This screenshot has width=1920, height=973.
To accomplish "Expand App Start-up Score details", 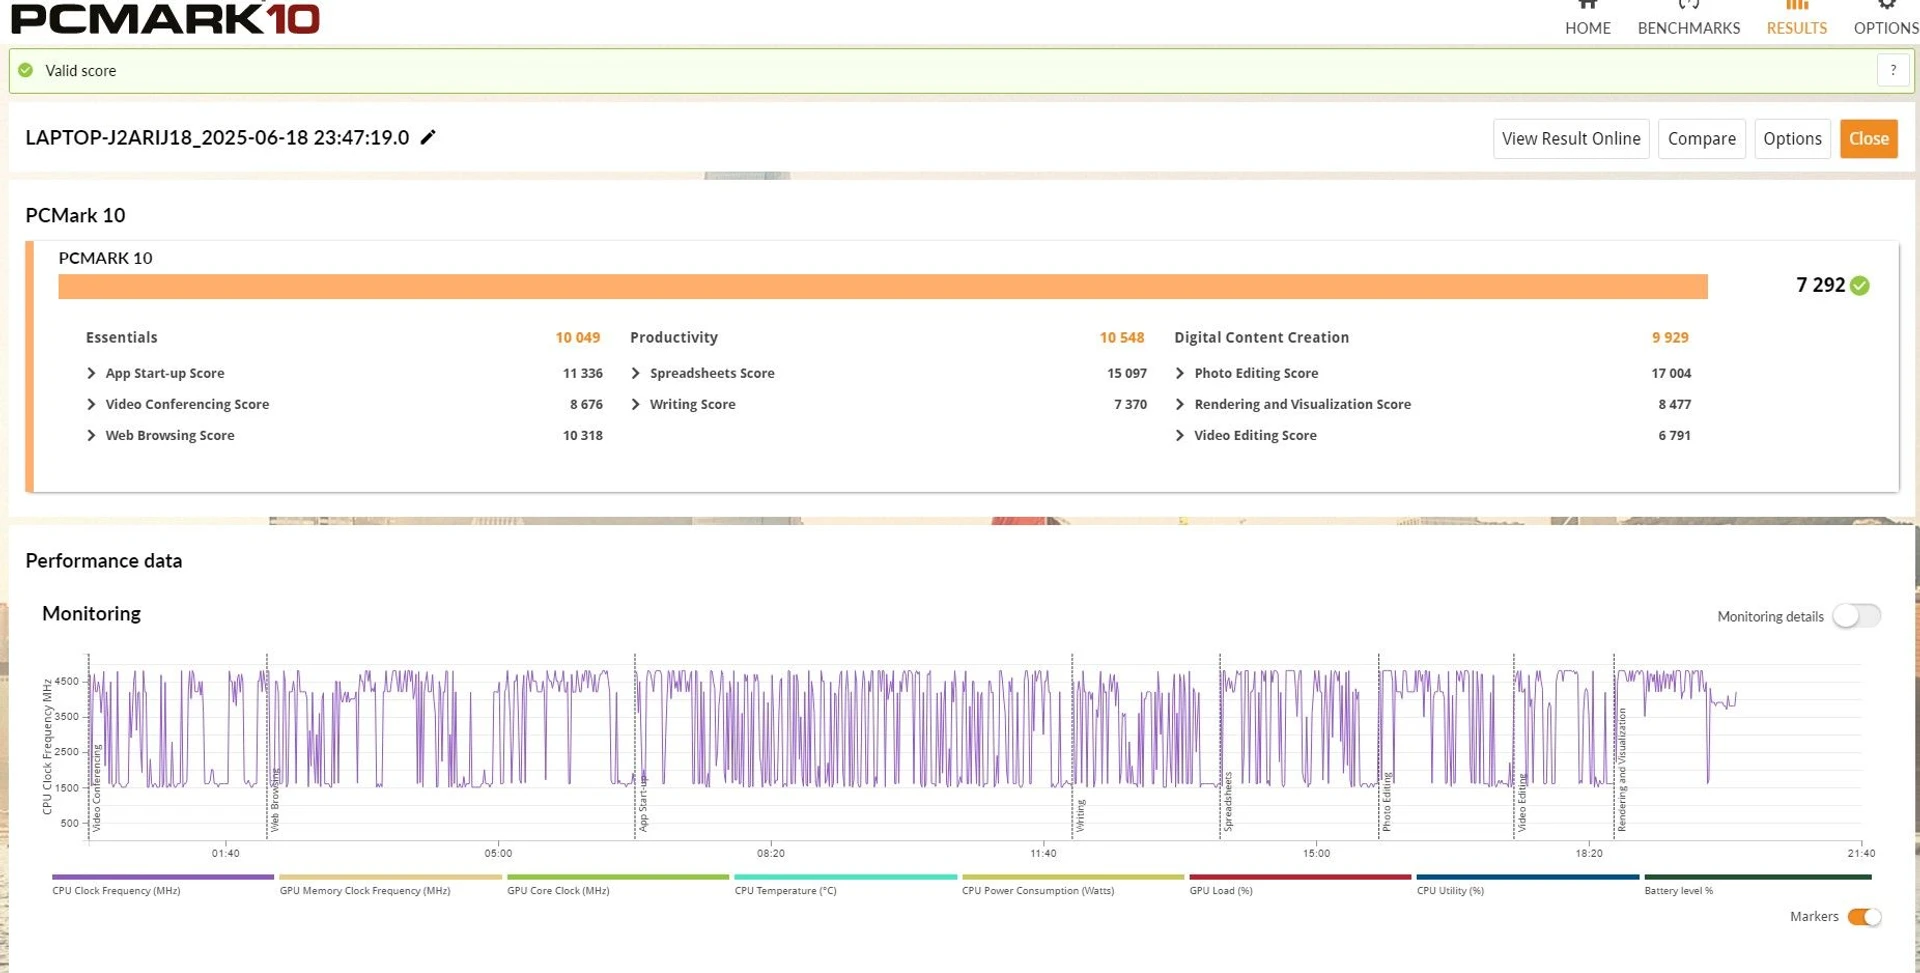I will pos(91,373).
